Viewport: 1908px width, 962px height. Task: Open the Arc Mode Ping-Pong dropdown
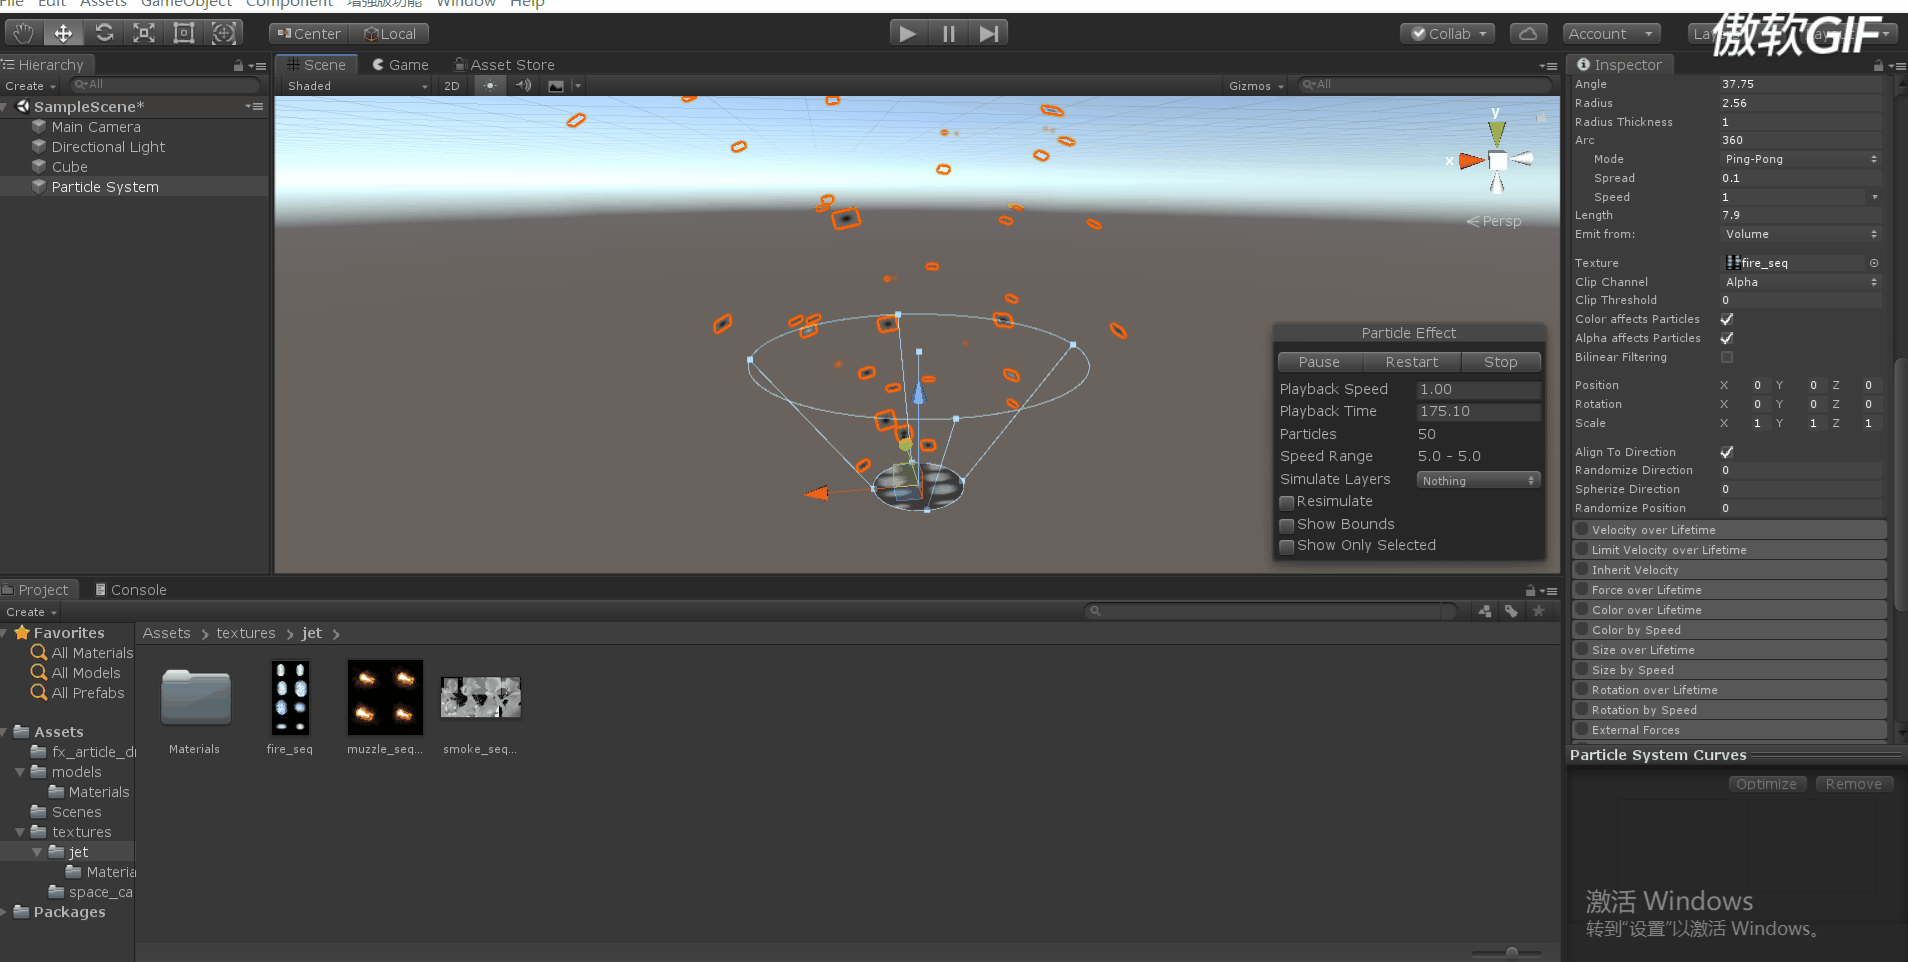[x=1801, y=159]
